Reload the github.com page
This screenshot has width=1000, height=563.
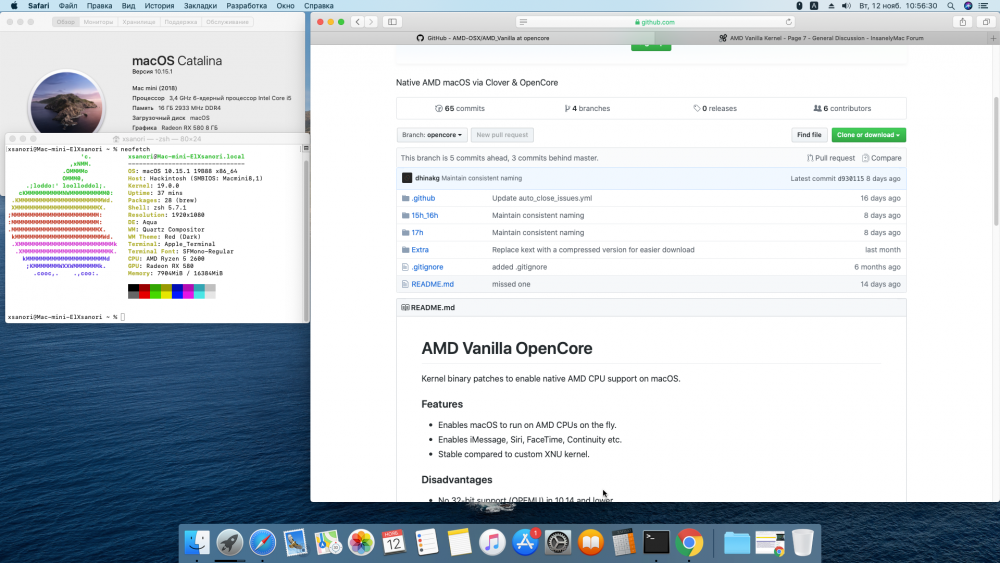click(x=789, y=22)
